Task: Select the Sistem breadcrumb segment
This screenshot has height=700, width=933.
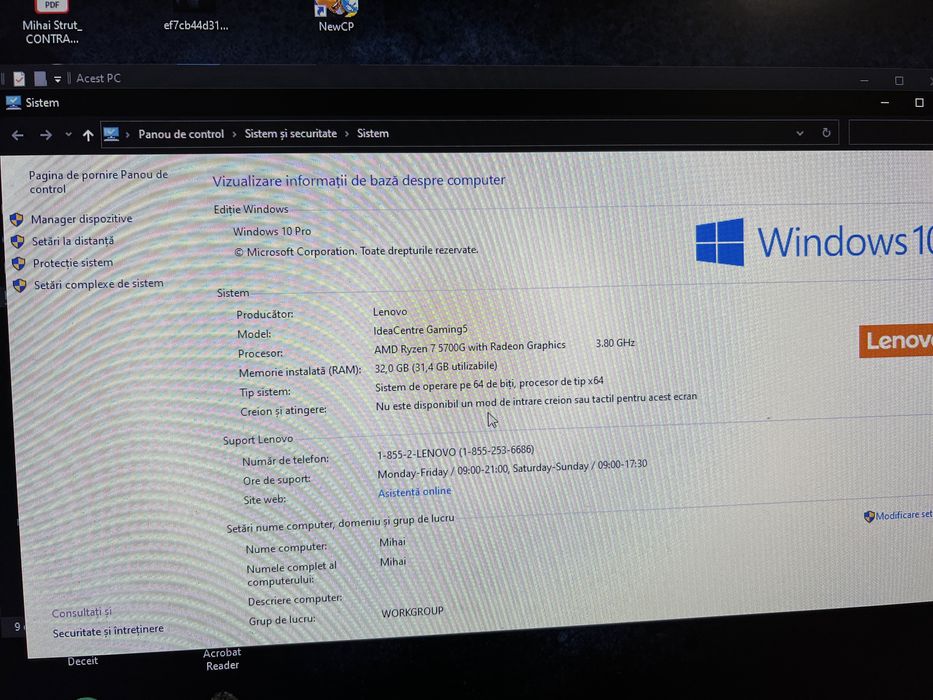Action: 372,133
